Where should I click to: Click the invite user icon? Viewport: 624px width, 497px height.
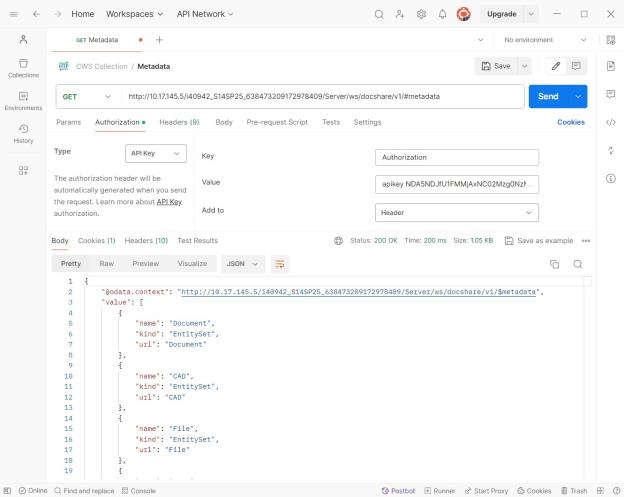click(400, 14)
